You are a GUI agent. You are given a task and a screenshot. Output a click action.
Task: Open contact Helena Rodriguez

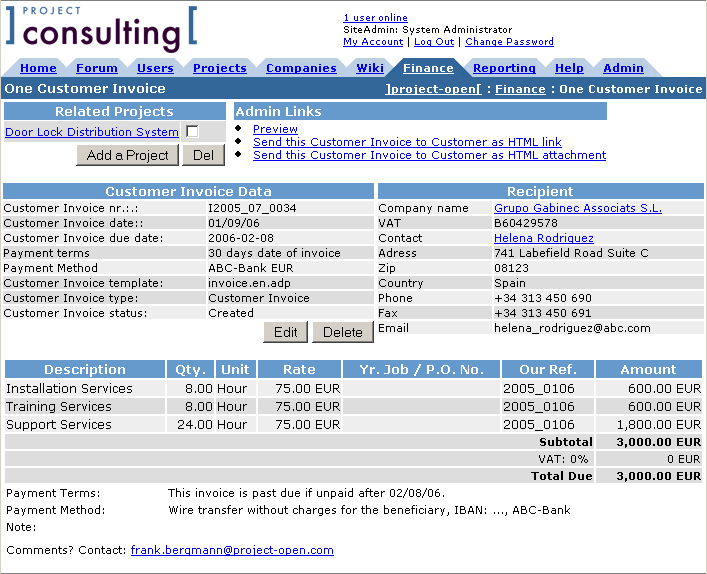[543, 238]
